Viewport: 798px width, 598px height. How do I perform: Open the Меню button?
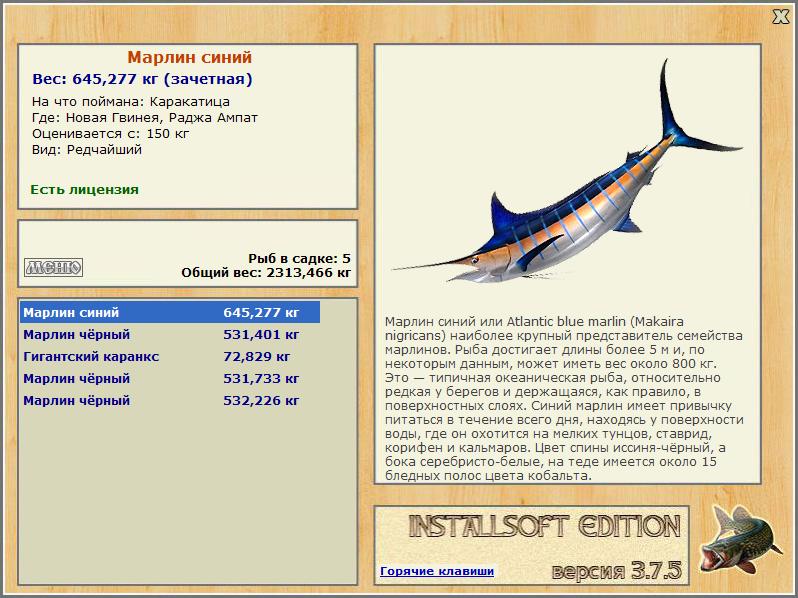53,267
